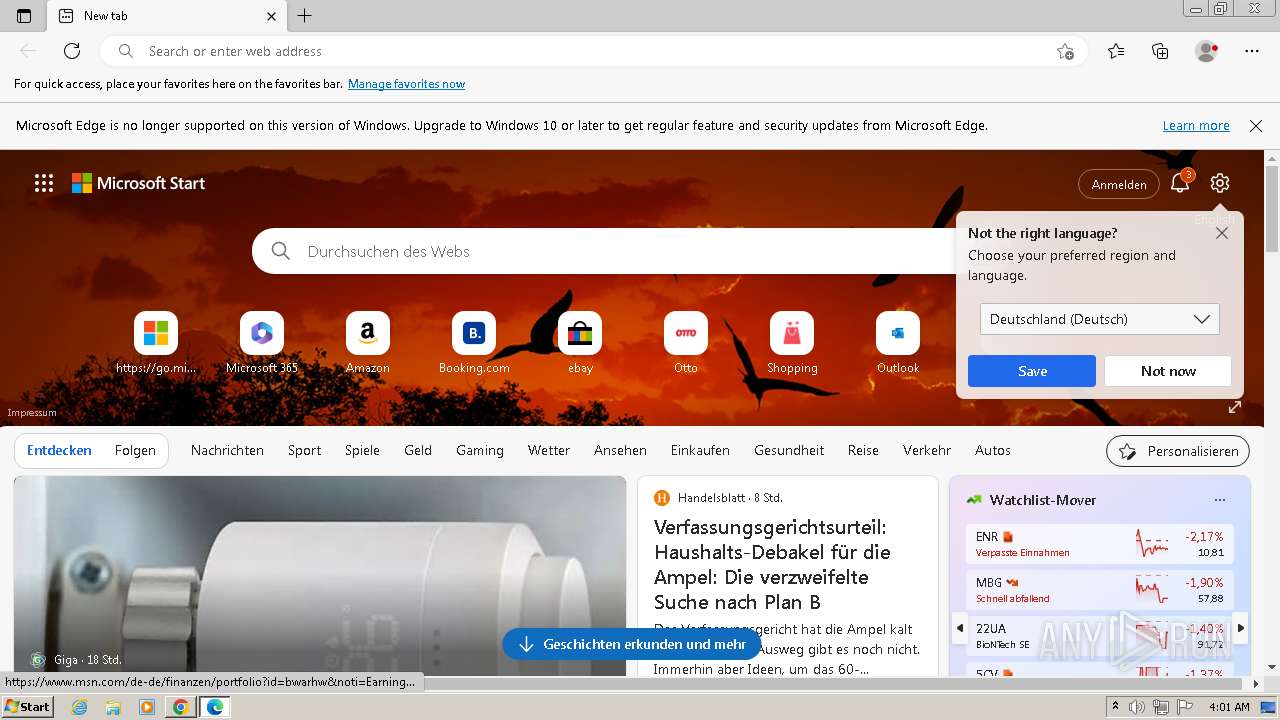This screenshot has height=720, width=1280.
Task: Open the language region dropdown
Action: [x=1099, y=319]
